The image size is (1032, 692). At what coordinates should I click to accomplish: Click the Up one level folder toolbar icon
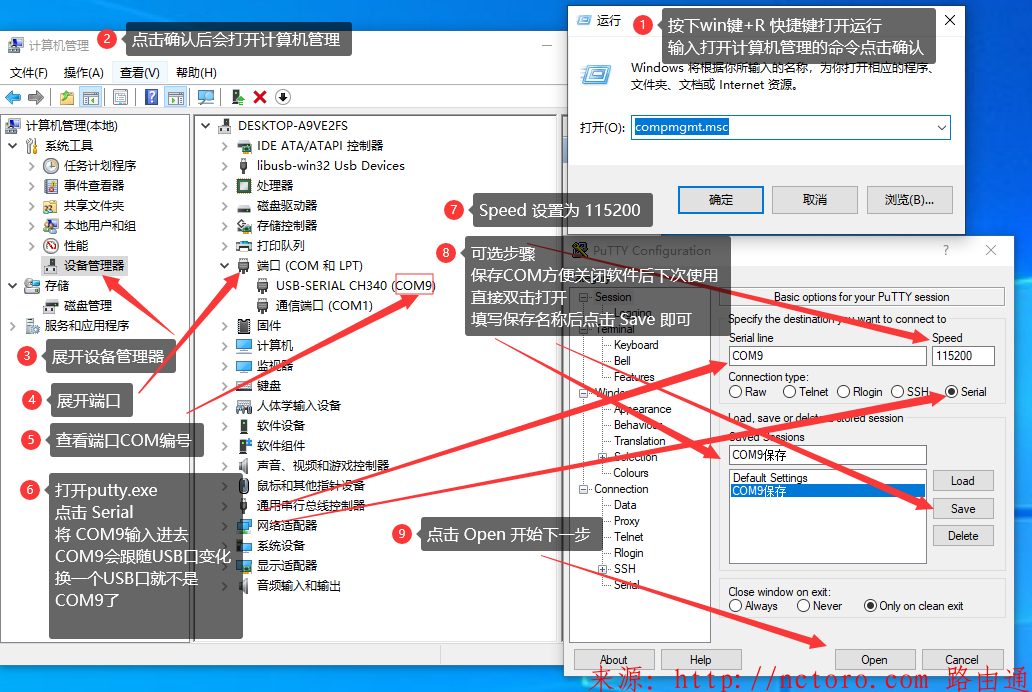[66, 97]
